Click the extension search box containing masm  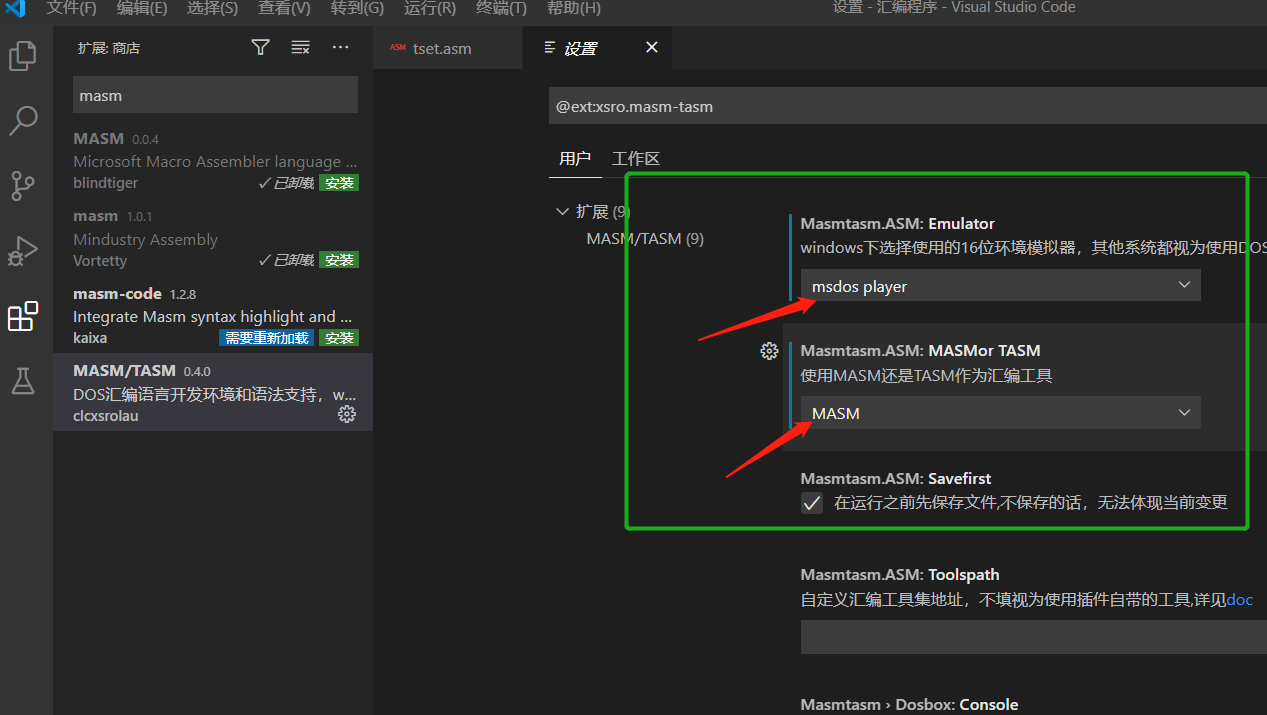pos(215,95)
